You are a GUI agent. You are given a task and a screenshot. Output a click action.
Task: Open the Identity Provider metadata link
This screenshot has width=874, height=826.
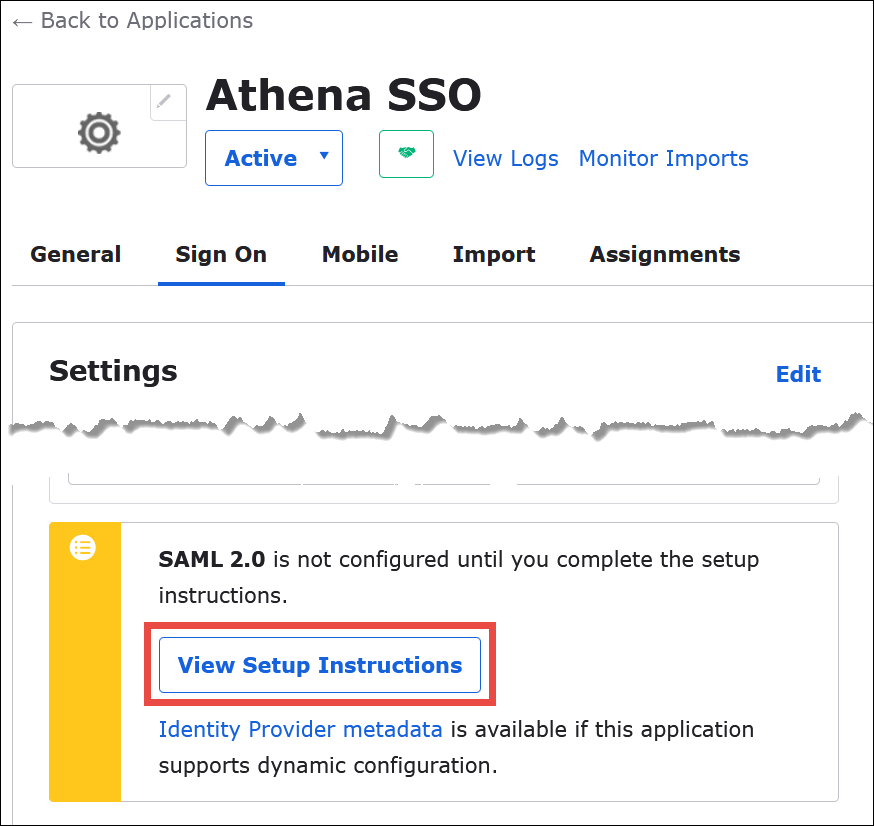pos(300,729)
